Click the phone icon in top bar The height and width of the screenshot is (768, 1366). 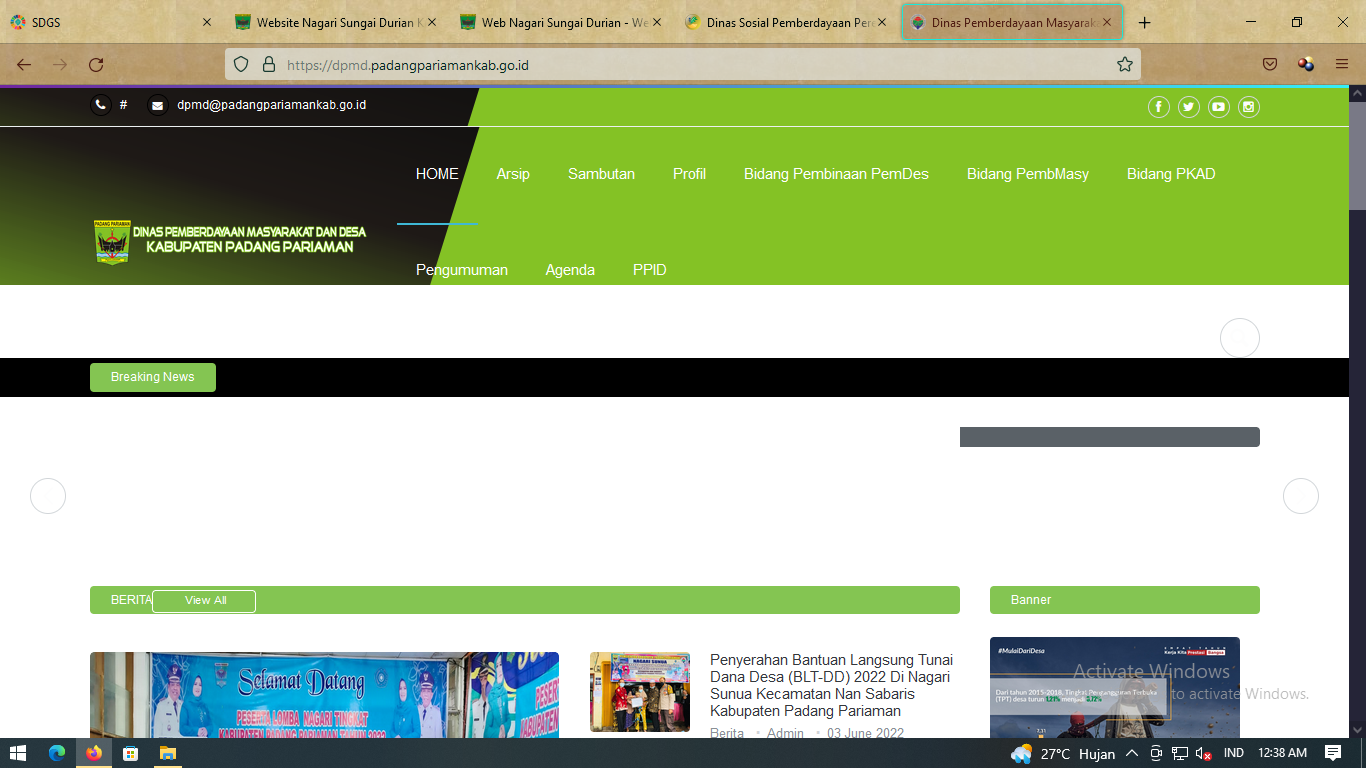101,105
